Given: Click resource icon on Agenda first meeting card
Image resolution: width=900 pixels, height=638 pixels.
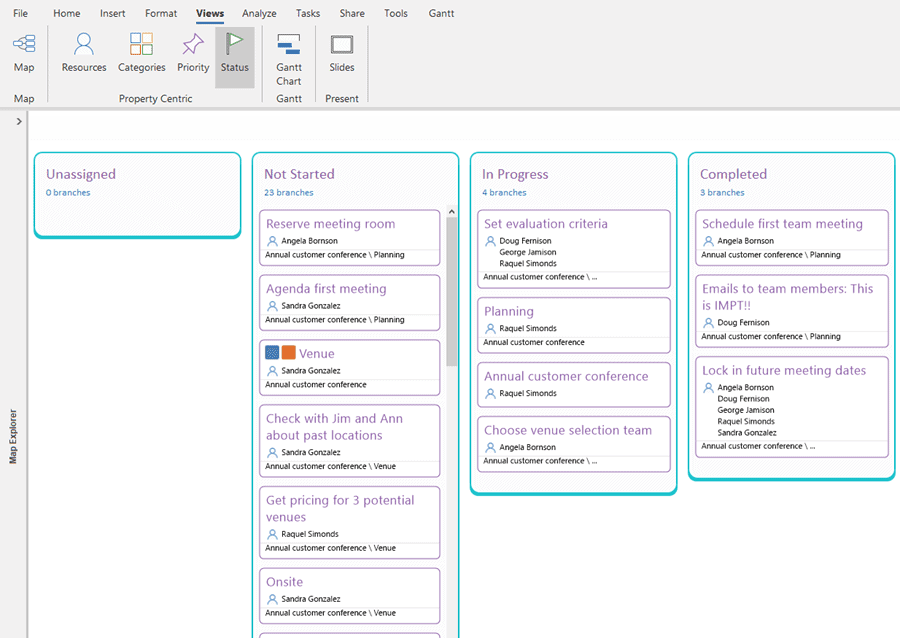Looking at the screenshot, I should pos(273,306).
